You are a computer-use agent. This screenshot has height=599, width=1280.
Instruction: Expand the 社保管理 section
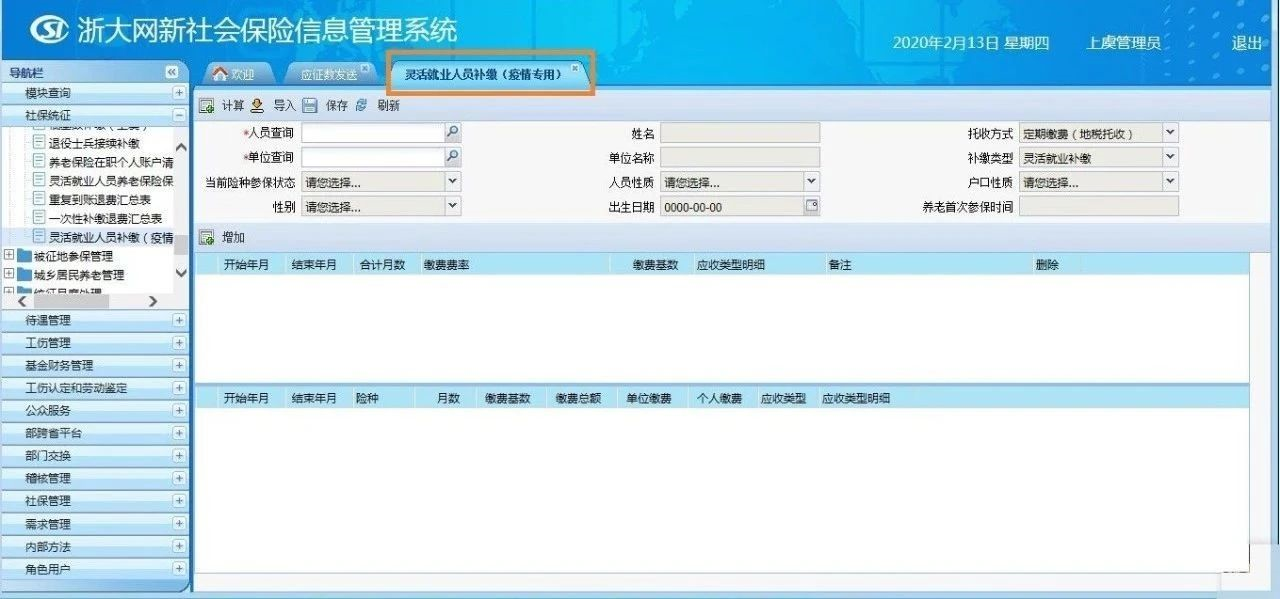point(179,501)
